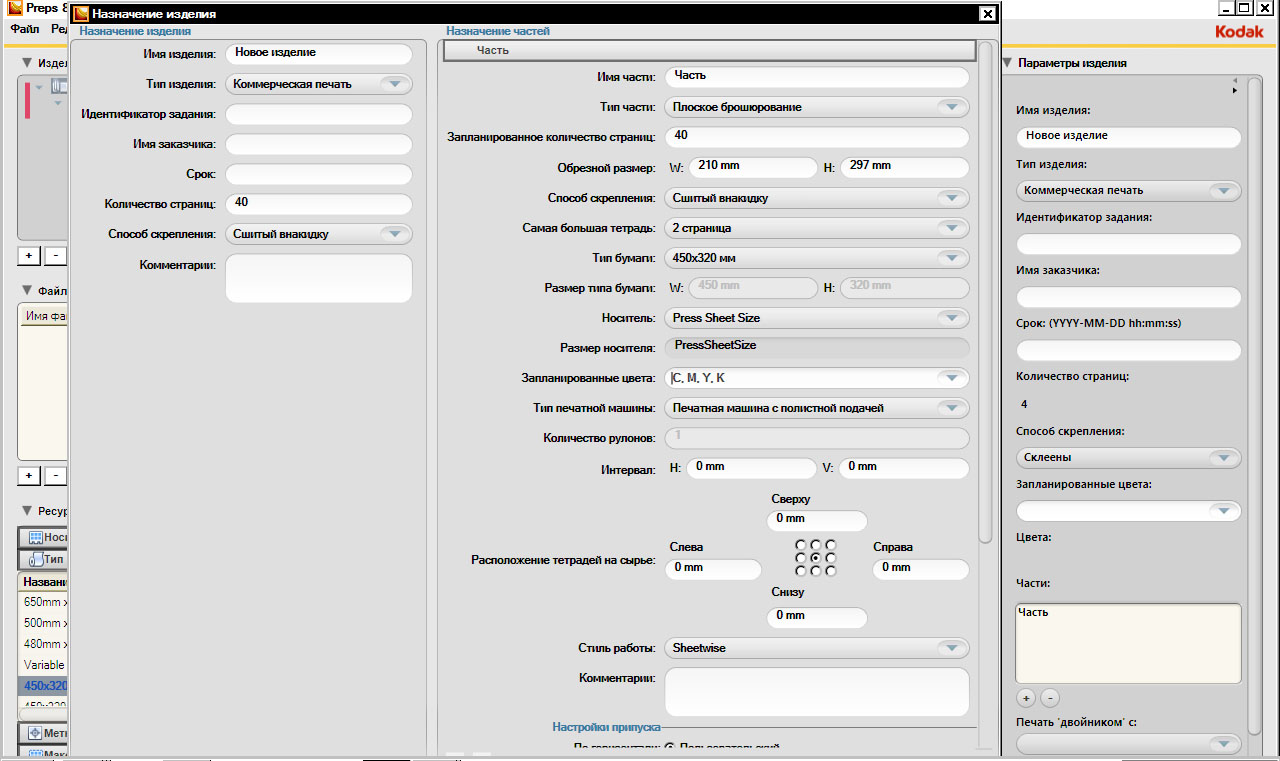Screen dimensions: 1280x761
Task: Click the plus button below the products list
Action: click(29, 255)
